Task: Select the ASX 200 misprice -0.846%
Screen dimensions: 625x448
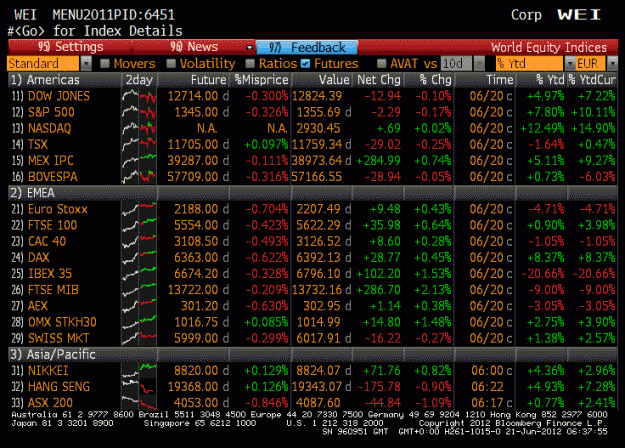Action: pyautogui.click(x=266, y=403)
